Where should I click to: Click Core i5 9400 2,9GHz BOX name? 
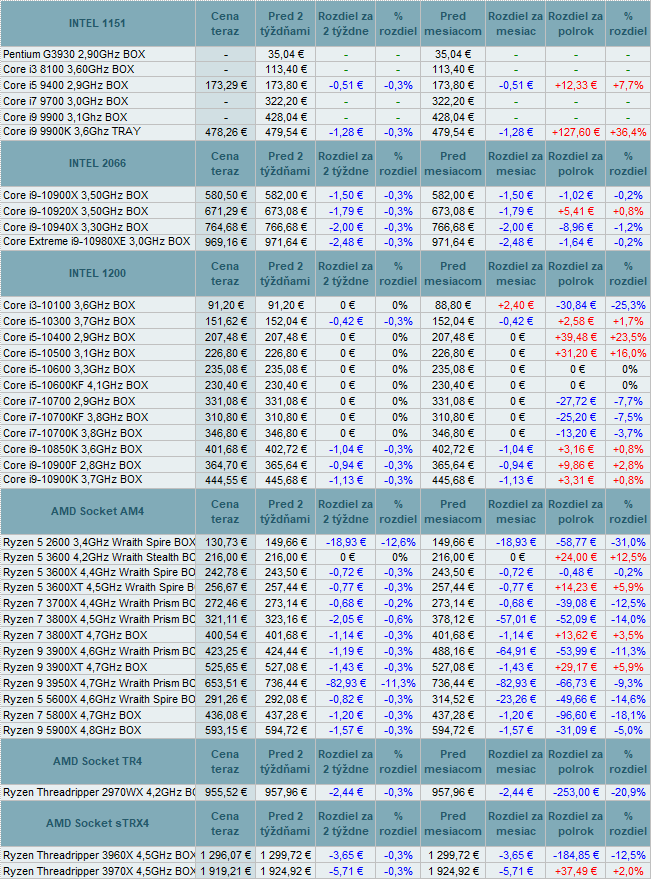click(66, 85)
